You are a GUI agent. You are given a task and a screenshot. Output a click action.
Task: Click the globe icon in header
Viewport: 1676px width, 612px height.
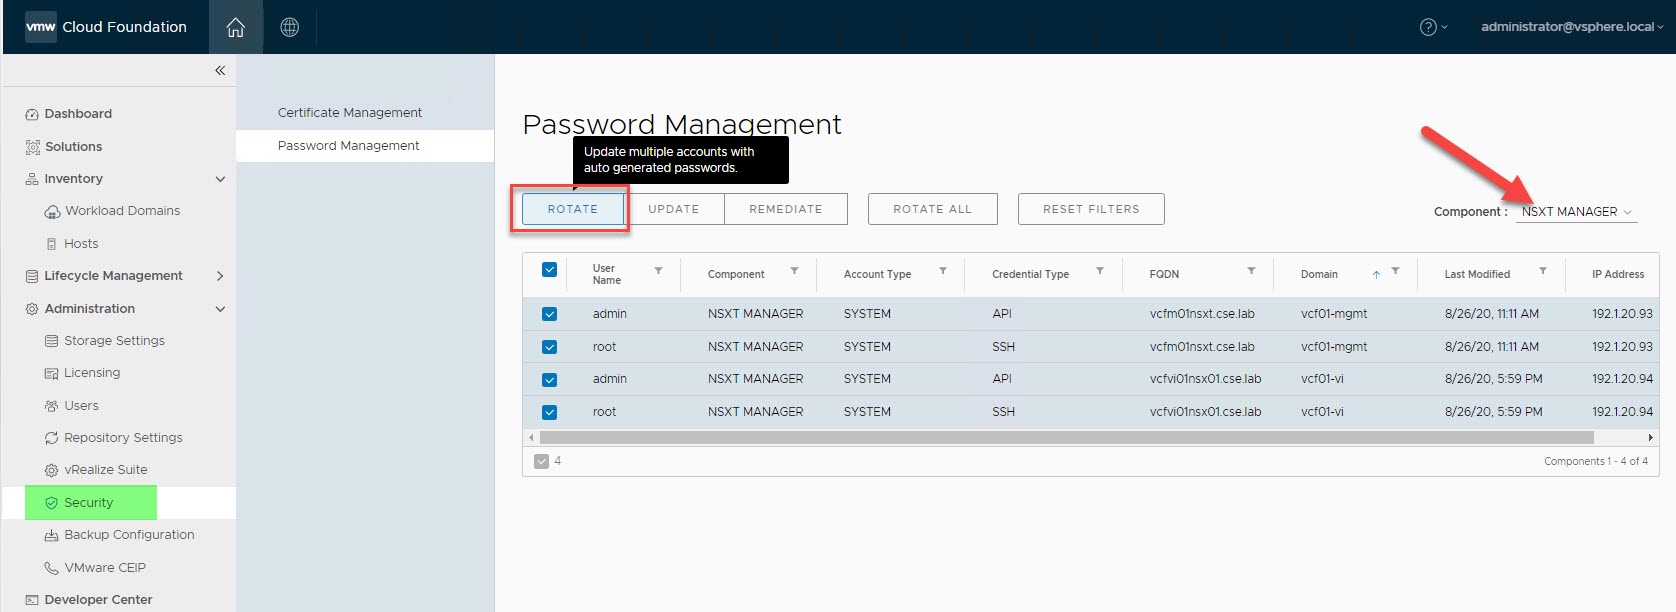[x=289, y=27]
